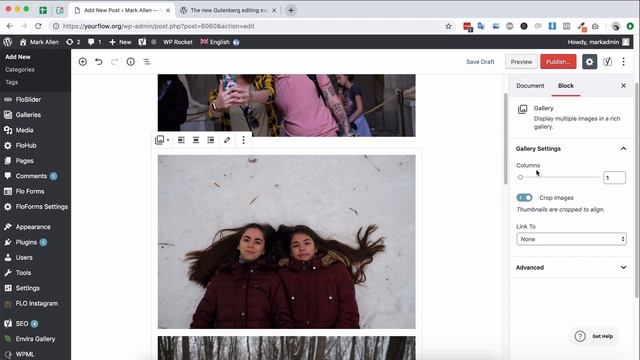Click the red Publish button

click(558, 62)
